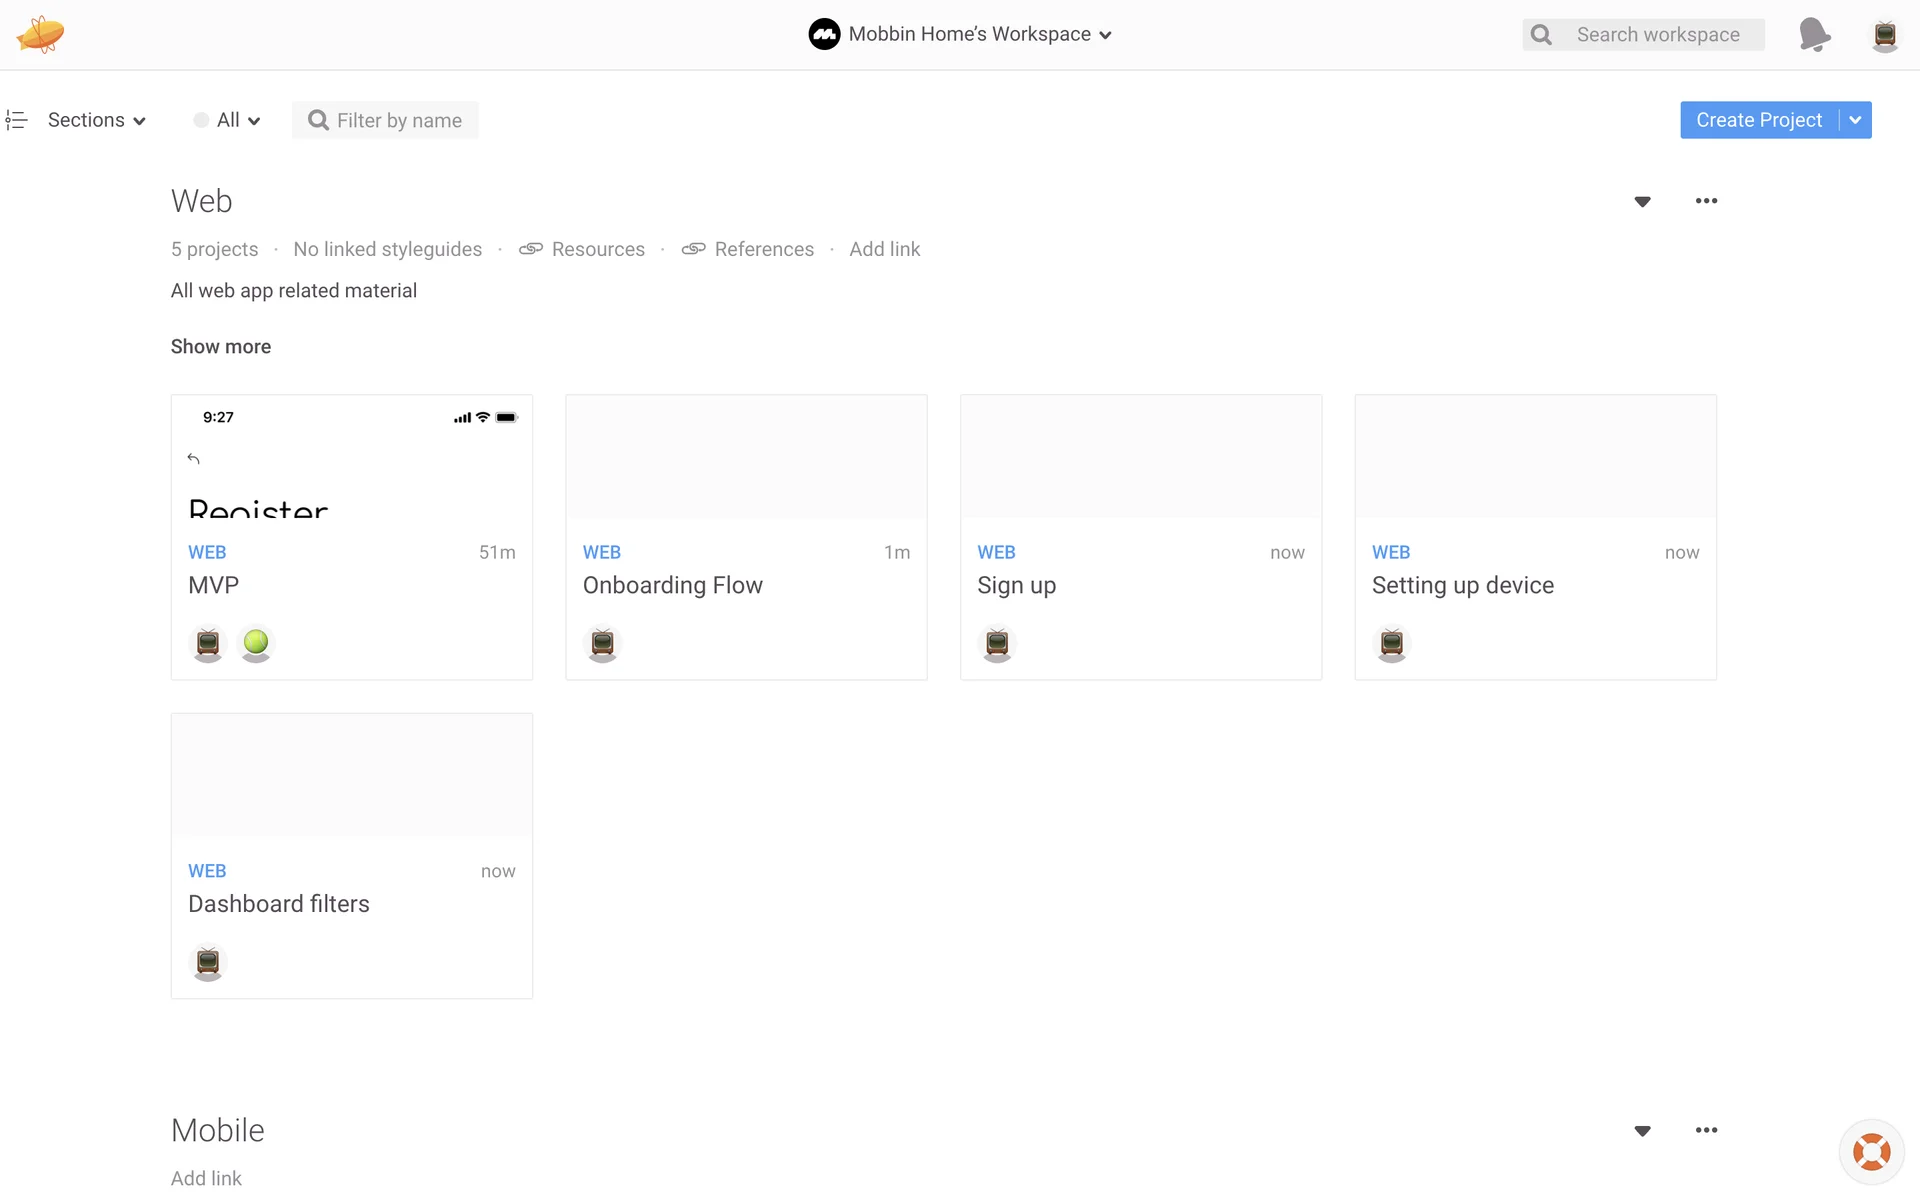
Task: Click Show more under Web description
Action: (x=220, y=346)
